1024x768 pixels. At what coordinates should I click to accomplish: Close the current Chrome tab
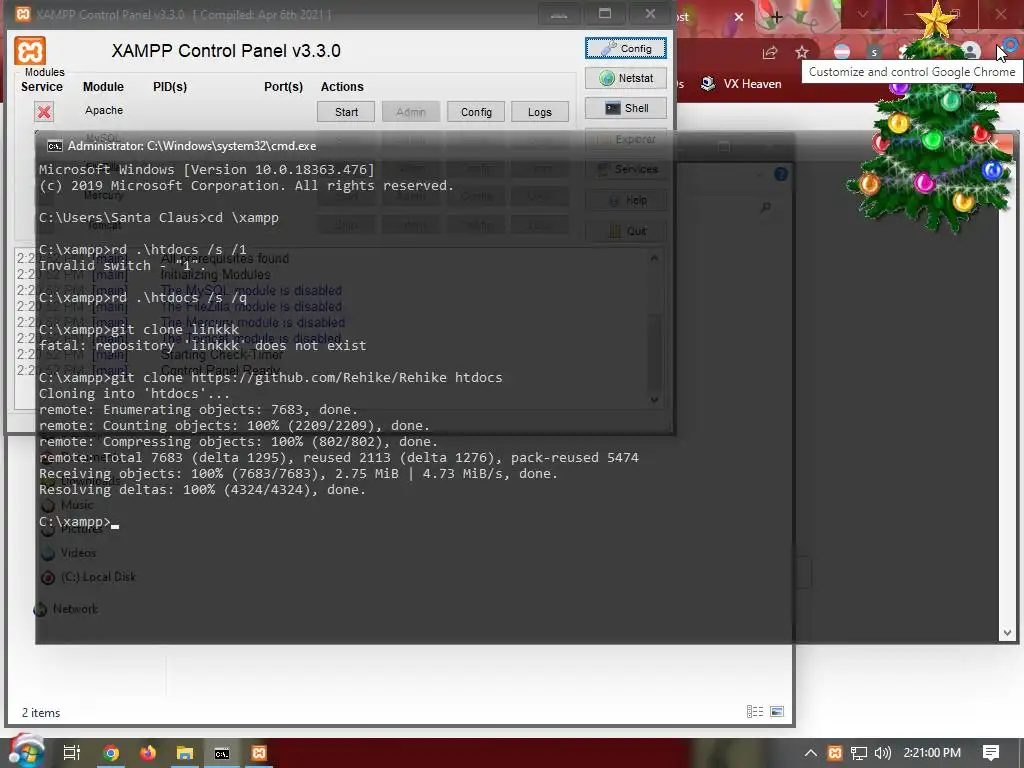(x=739, y=17)
